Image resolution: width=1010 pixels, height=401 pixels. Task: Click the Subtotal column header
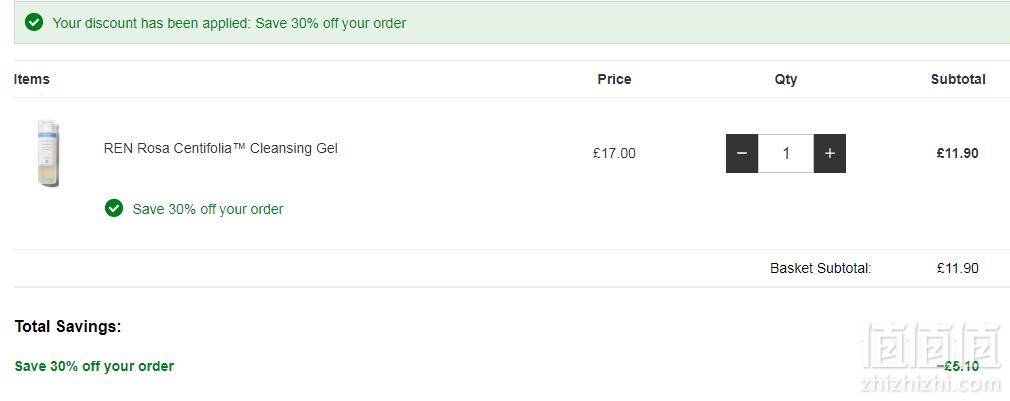[x=958, y=79]
